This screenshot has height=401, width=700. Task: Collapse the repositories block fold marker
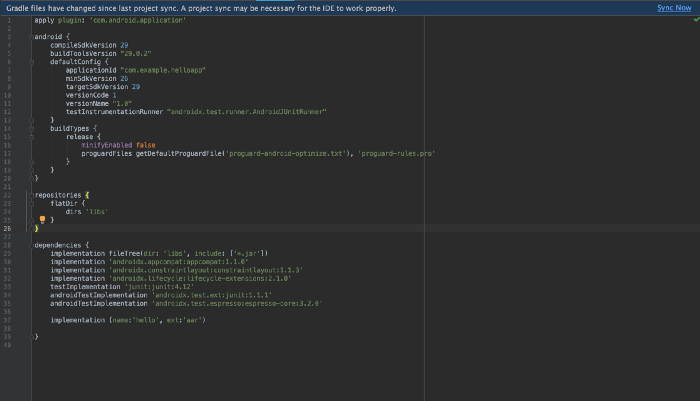point(31,195)
